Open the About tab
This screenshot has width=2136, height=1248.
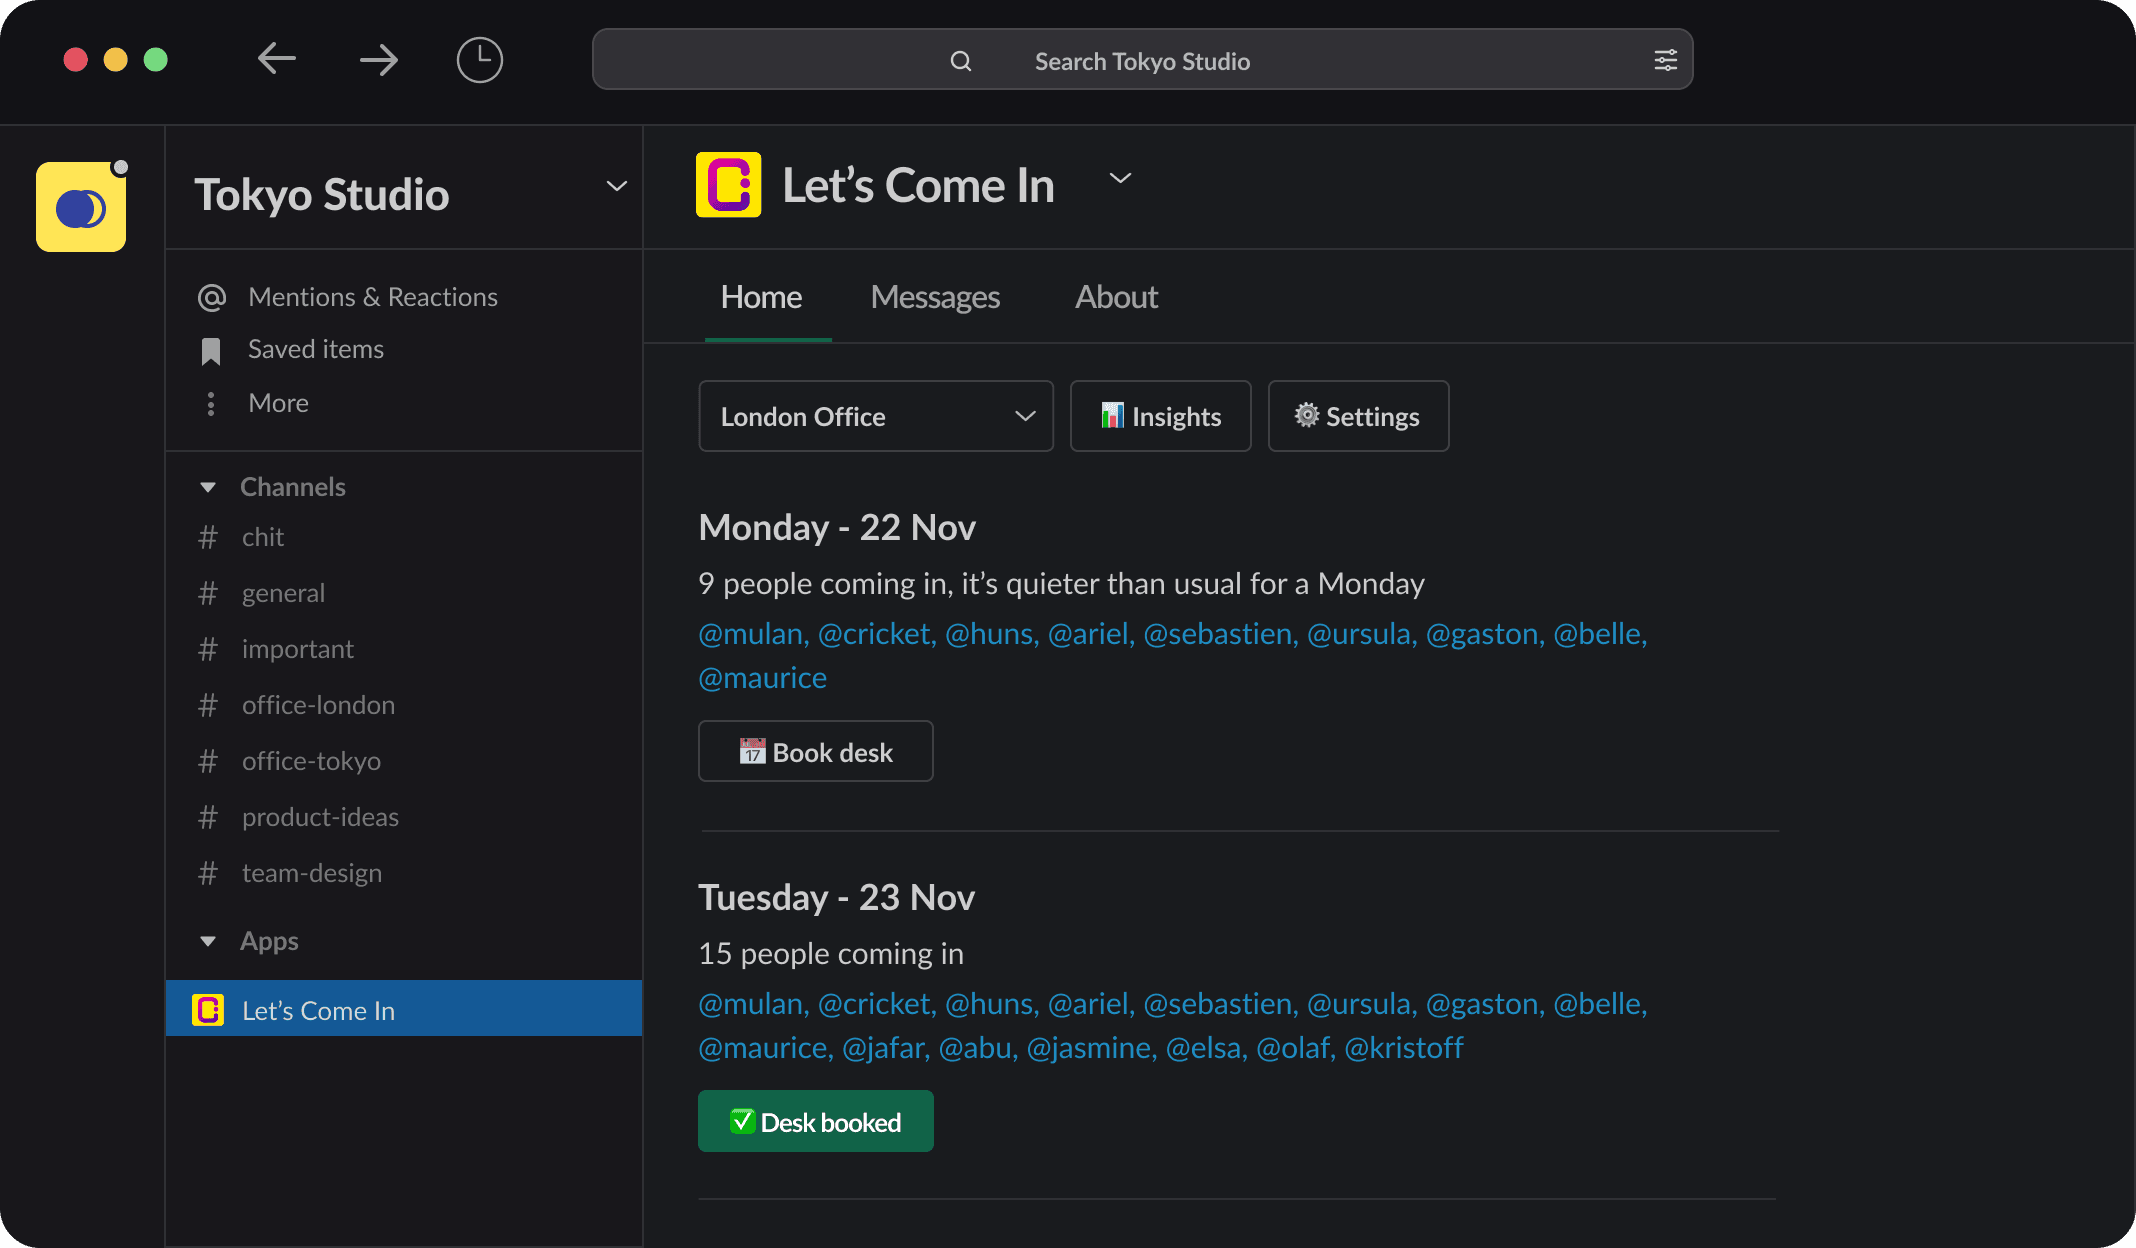tap(1115, 297)
